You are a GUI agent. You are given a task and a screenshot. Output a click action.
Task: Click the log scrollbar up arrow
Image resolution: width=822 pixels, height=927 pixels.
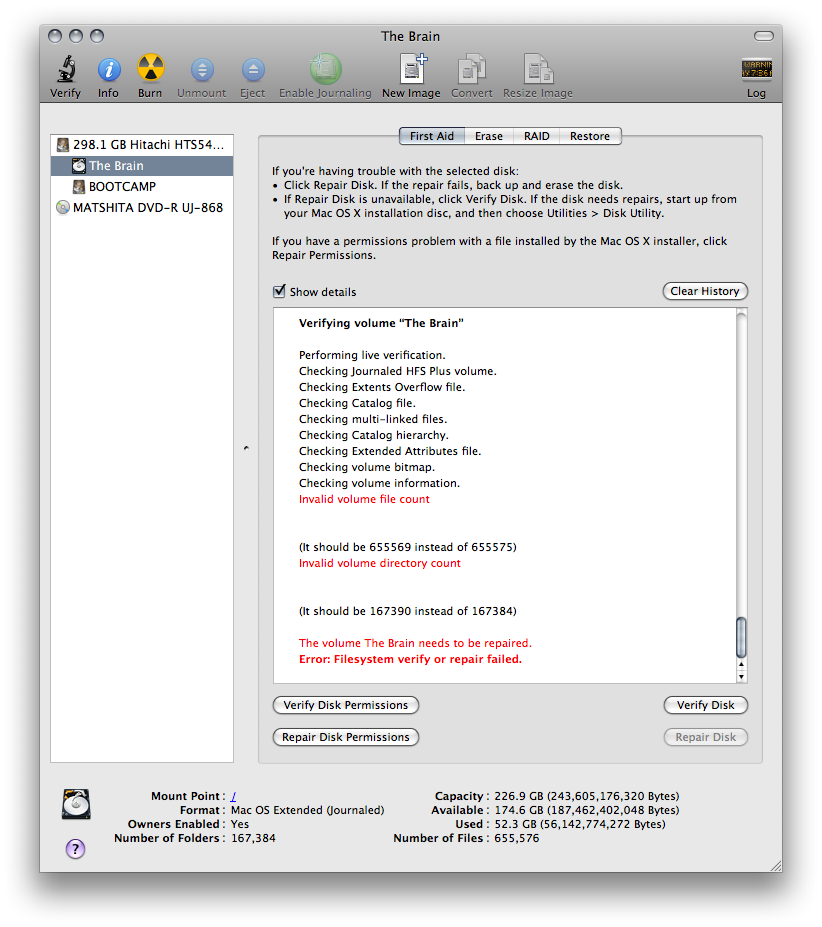(741, 665)
